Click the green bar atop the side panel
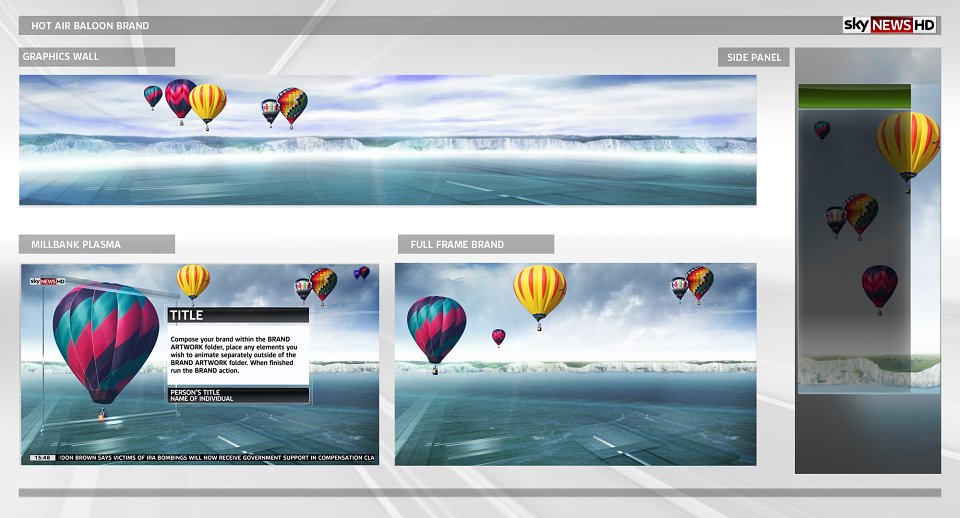Viewport: 960px width, 518px height. (854, 97)
